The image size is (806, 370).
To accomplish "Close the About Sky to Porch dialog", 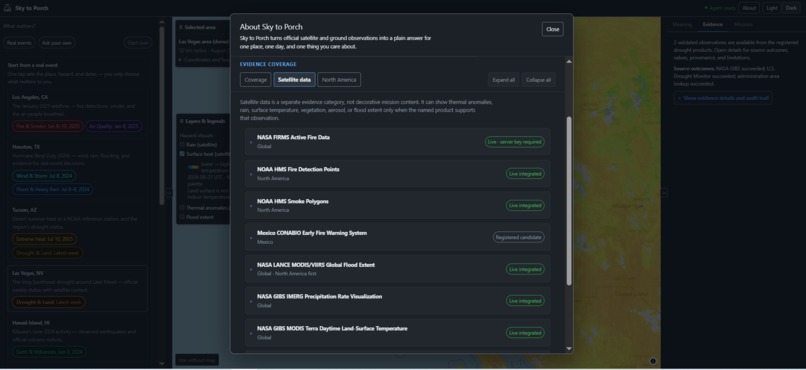I will (553, 29).
